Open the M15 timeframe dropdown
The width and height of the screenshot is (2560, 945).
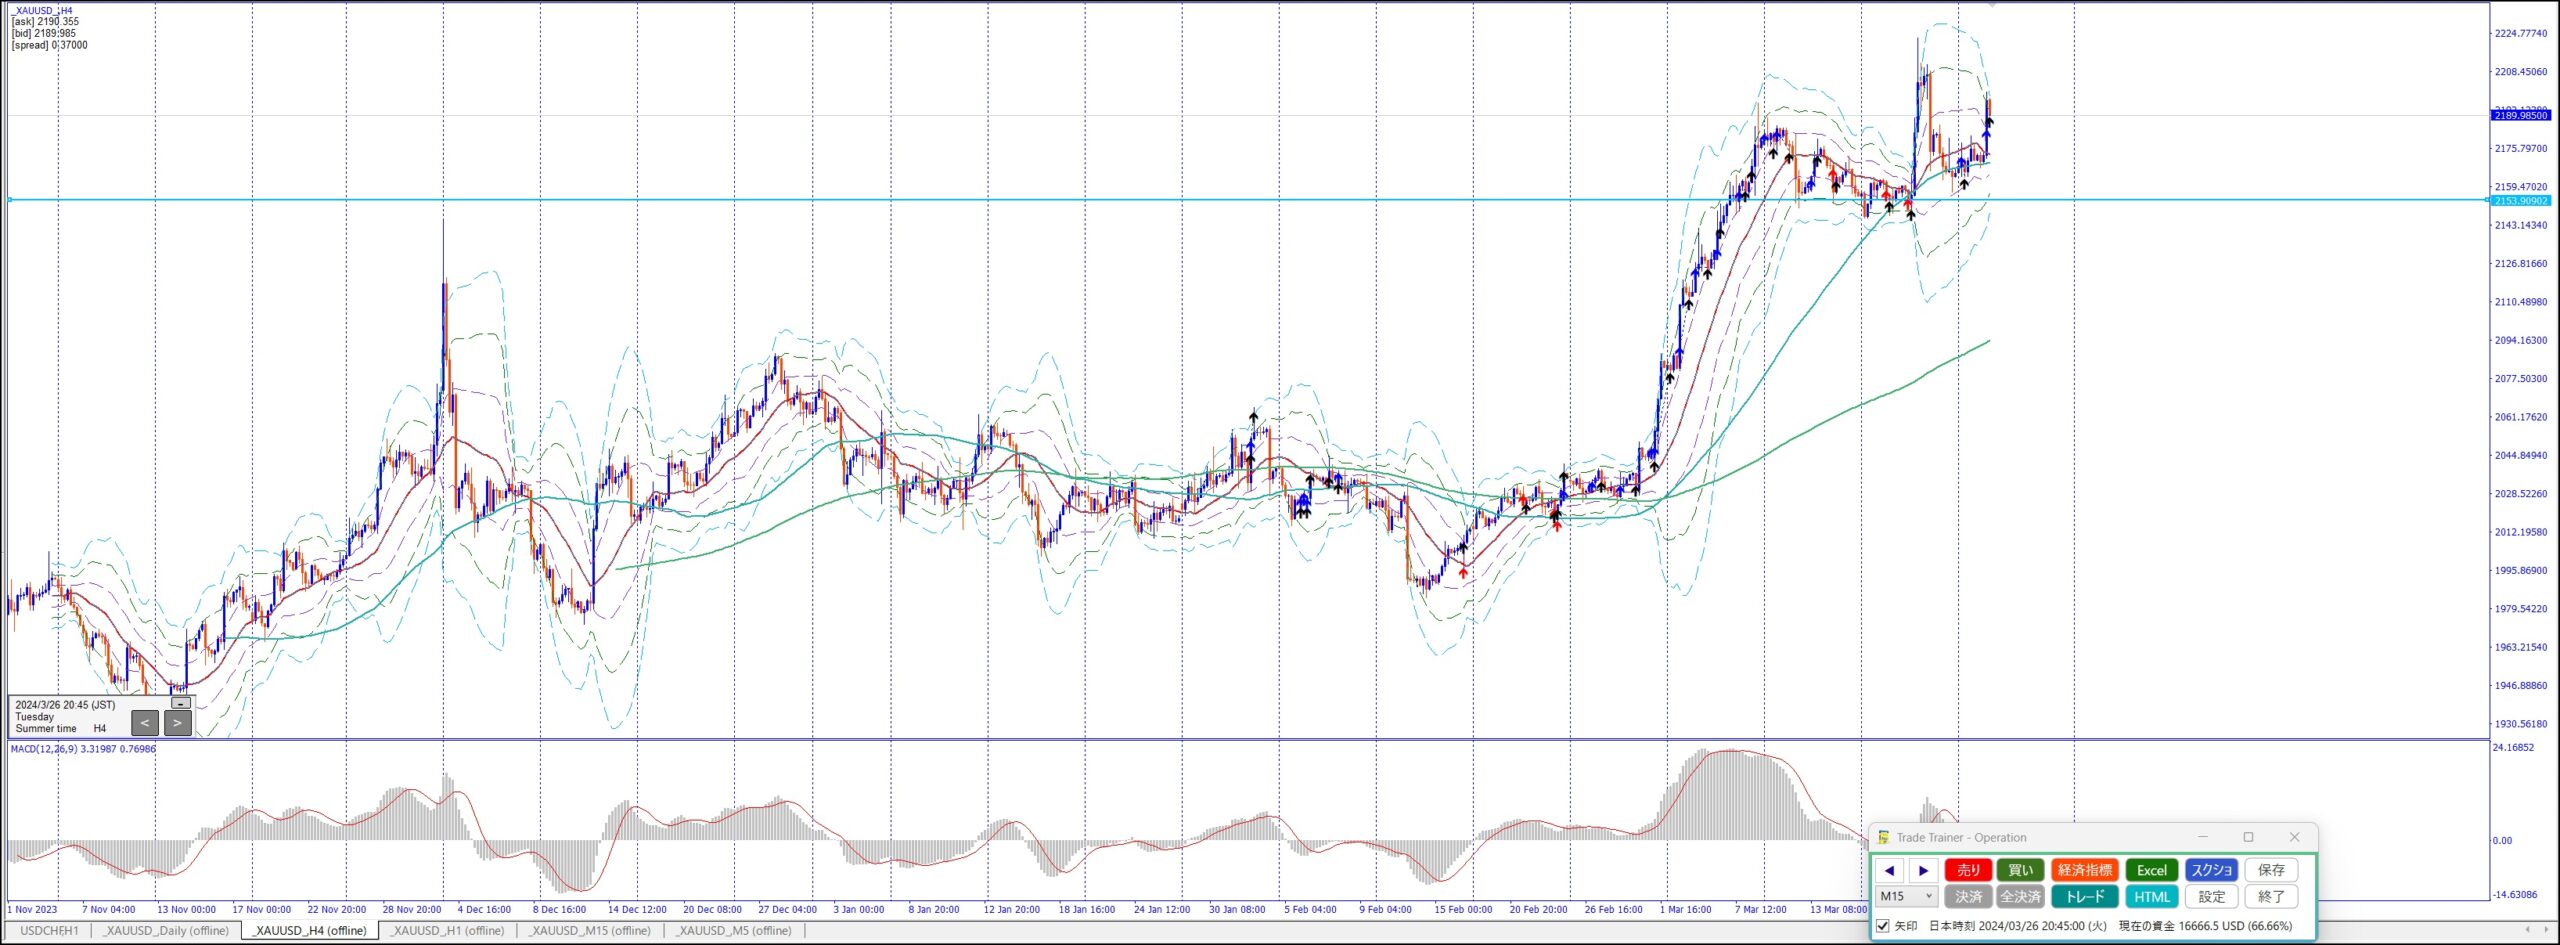pos(1907,896)
